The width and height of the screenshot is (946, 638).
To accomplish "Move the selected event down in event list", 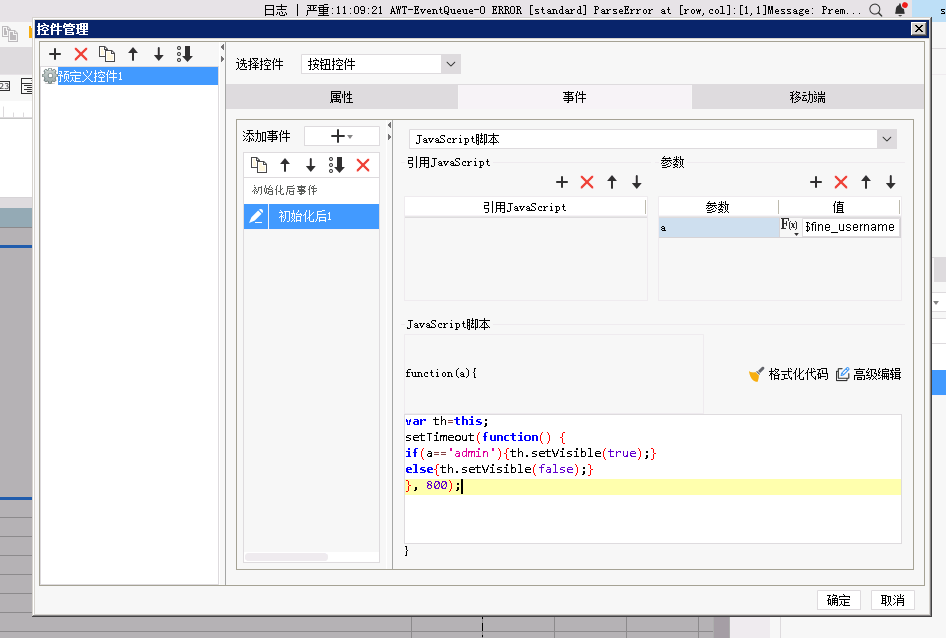I will [311, 165].
